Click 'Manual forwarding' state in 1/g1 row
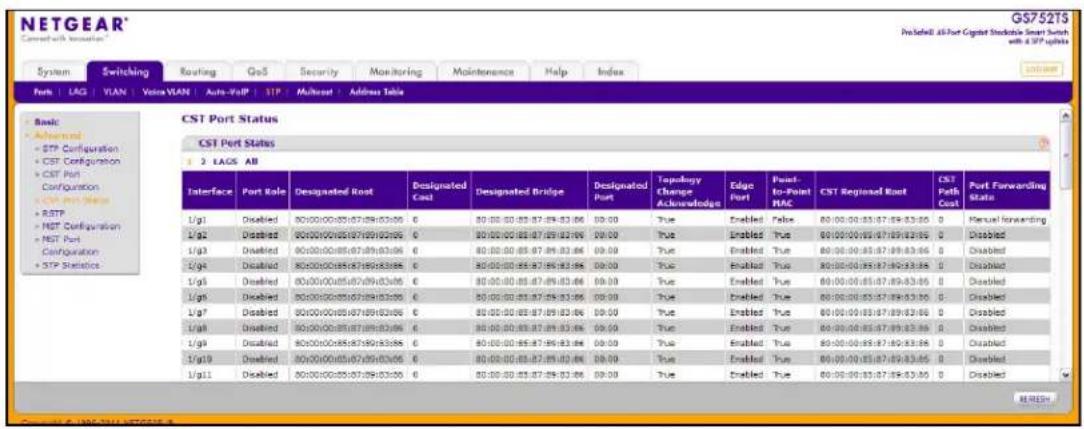The height and width of the screenshot is (429, 1084). pyautogui.click(x=1007, y=220)
